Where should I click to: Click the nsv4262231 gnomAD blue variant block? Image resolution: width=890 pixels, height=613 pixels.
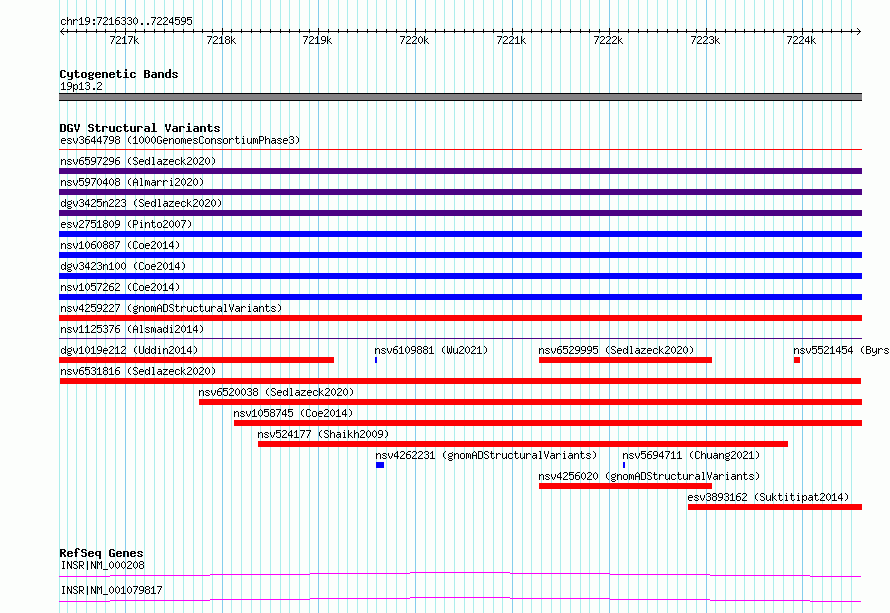point(380,465)
